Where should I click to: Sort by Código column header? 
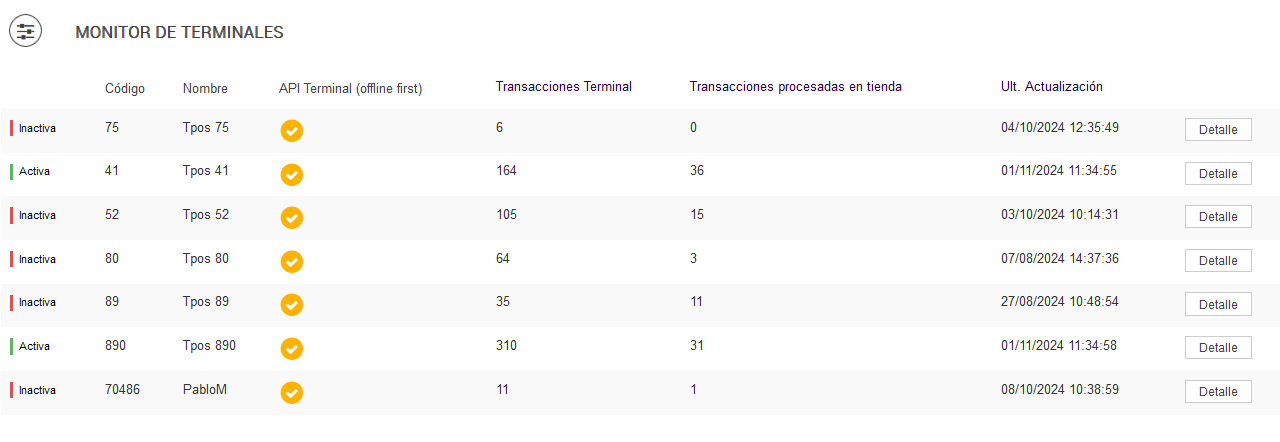tap(125, 88)
